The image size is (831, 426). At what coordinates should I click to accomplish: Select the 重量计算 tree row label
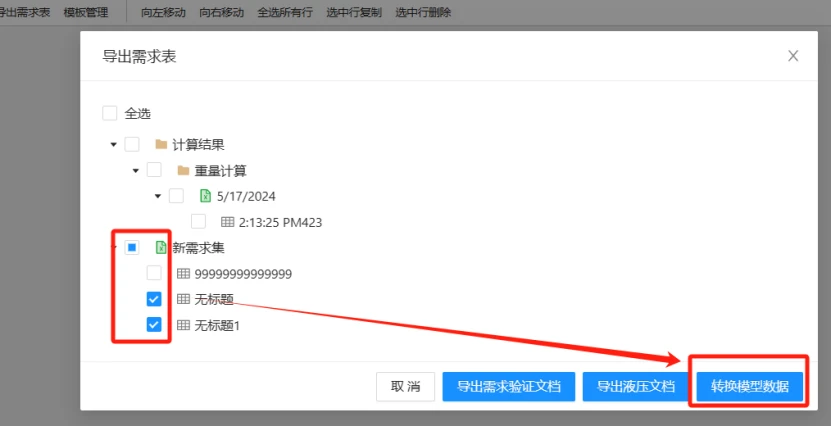[220, 171]
